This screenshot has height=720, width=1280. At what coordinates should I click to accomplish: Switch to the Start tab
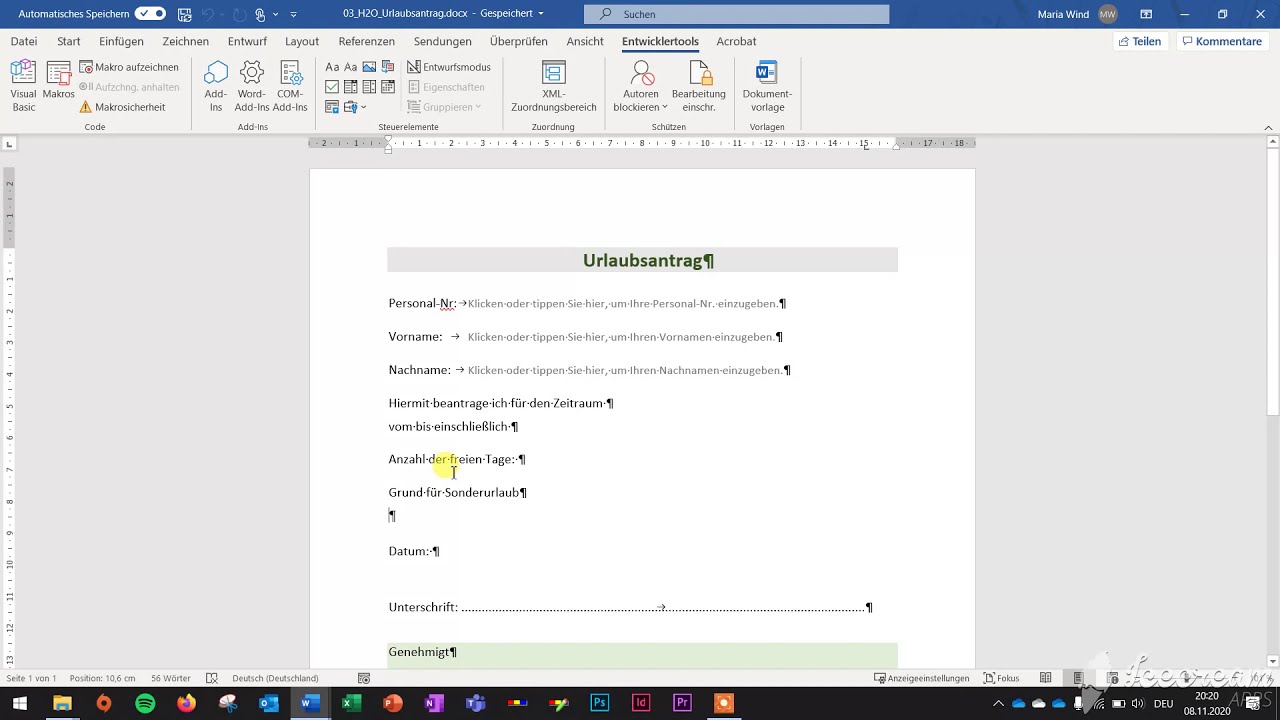tap(69, 41)
